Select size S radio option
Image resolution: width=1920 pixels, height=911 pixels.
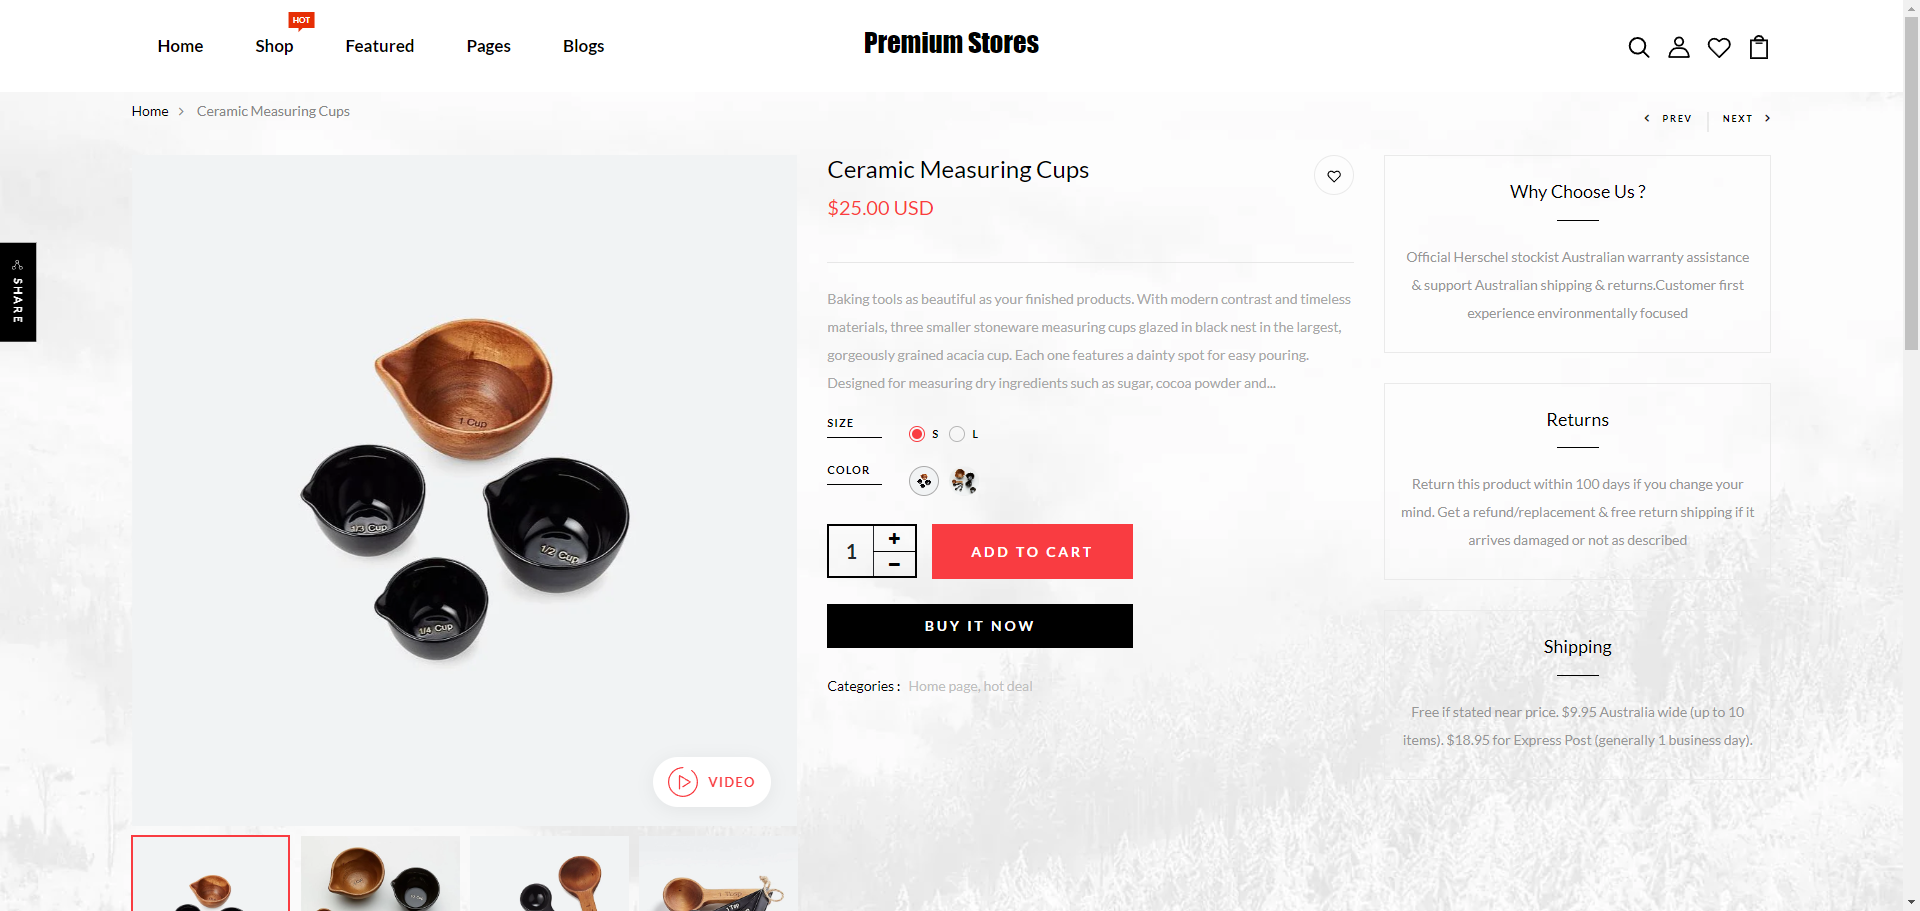coord(917,434)
